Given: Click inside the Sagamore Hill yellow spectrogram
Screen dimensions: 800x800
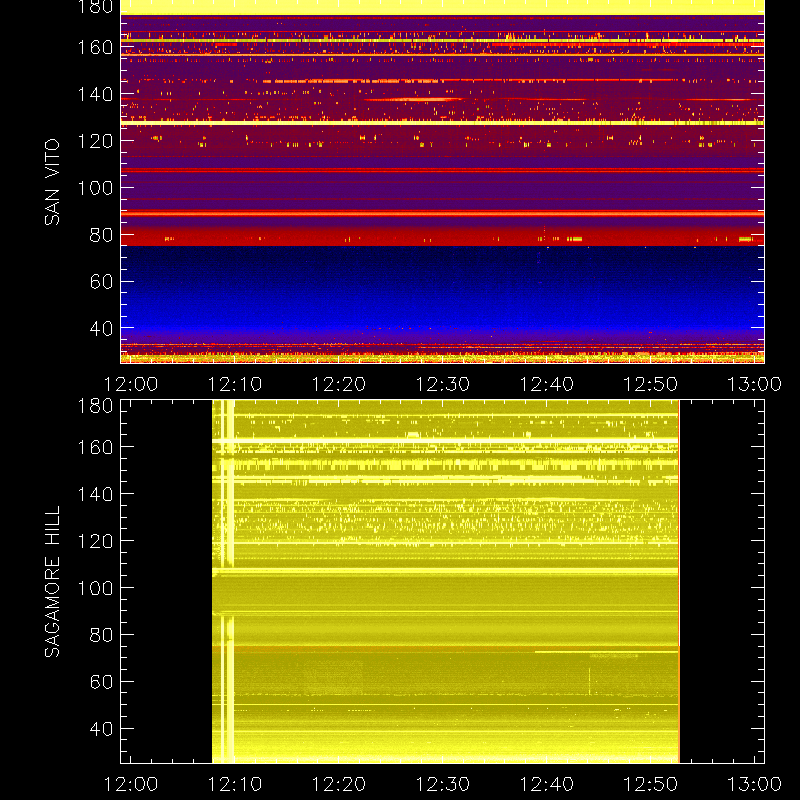Looking at the screenshot, I should point(445,582).
